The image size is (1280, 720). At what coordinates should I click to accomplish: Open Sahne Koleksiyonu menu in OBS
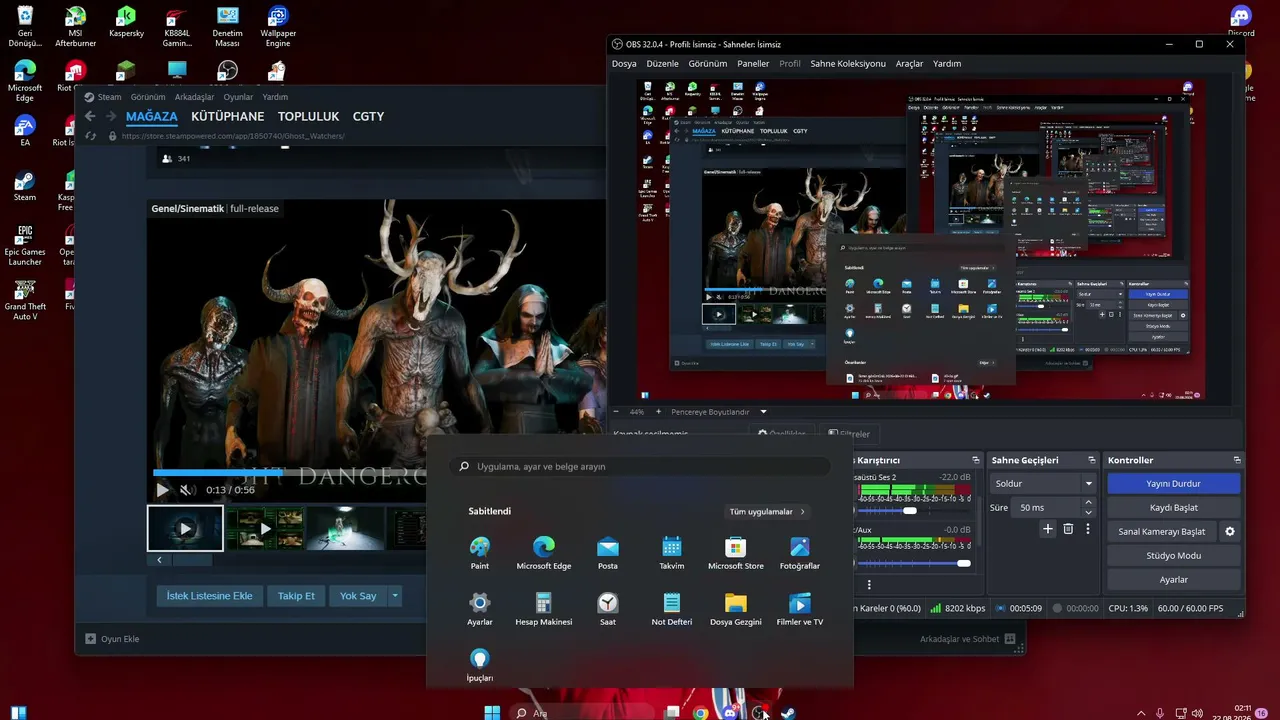pyautogui.click(x=848, y=63)
